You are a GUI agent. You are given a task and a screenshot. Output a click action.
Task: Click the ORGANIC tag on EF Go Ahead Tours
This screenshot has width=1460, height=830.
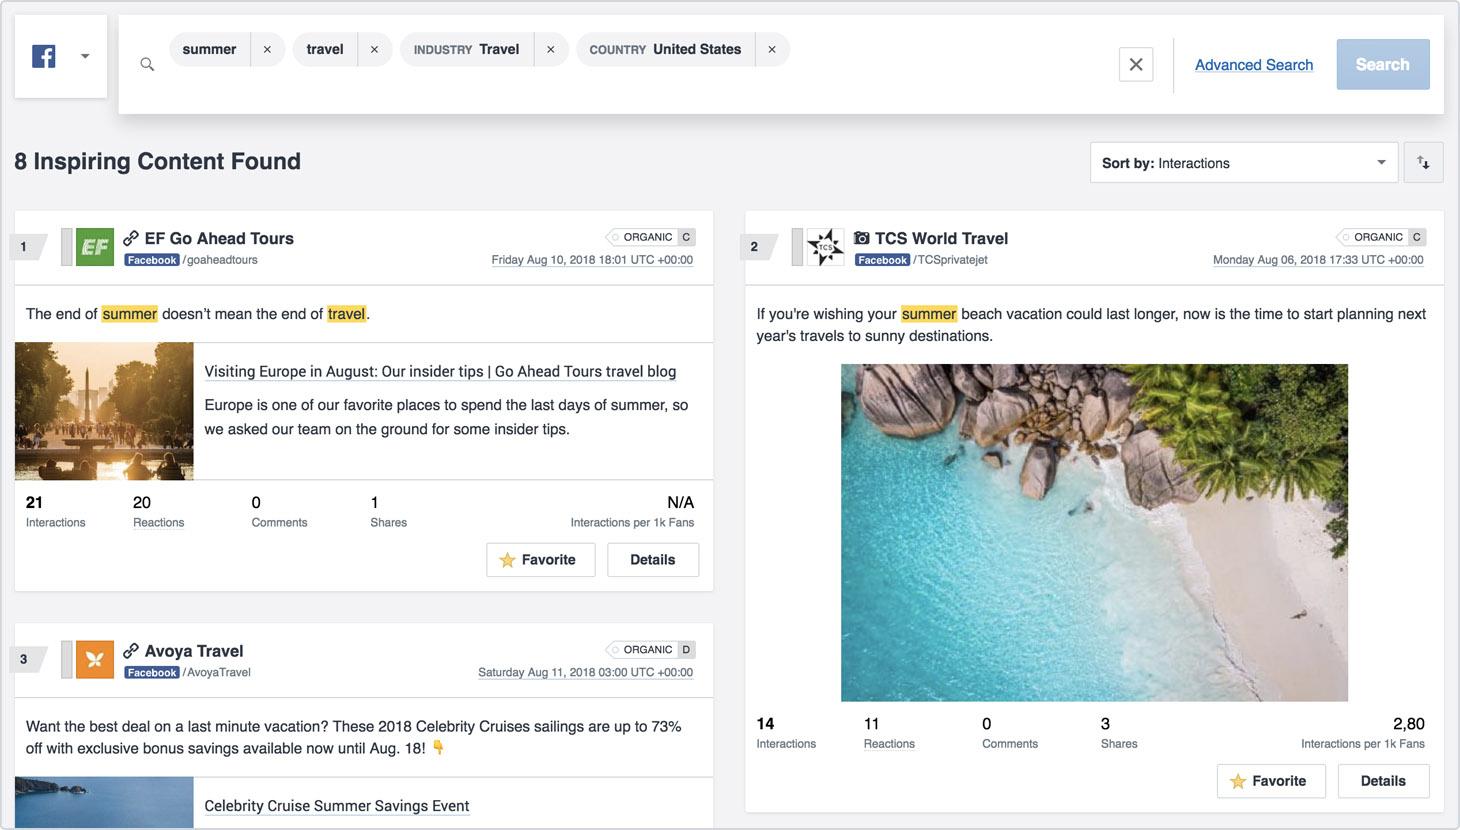pyautogui.click(x=649, y=237)
